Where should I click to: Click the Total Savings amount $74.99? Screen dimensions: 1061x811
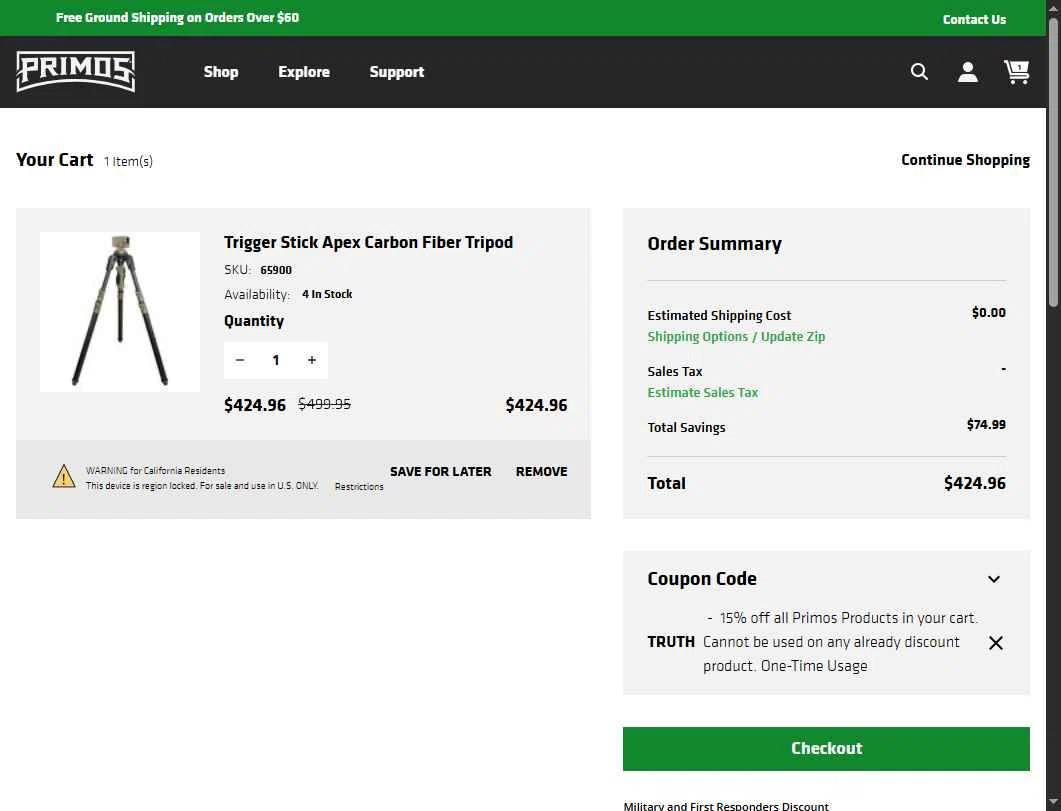pyautogui.click(x=986, y=425)
